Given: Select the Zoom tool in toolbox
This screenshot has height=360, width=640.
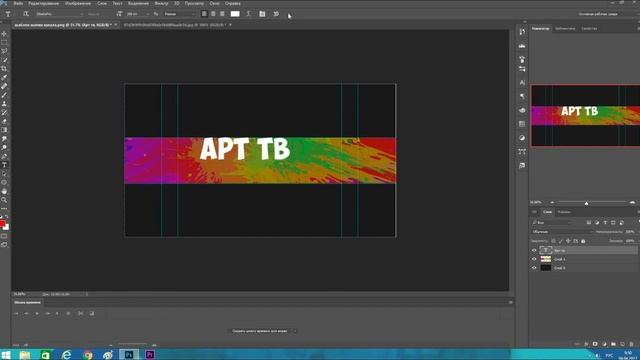Looking at the screenshot, I should click(4, 200).
